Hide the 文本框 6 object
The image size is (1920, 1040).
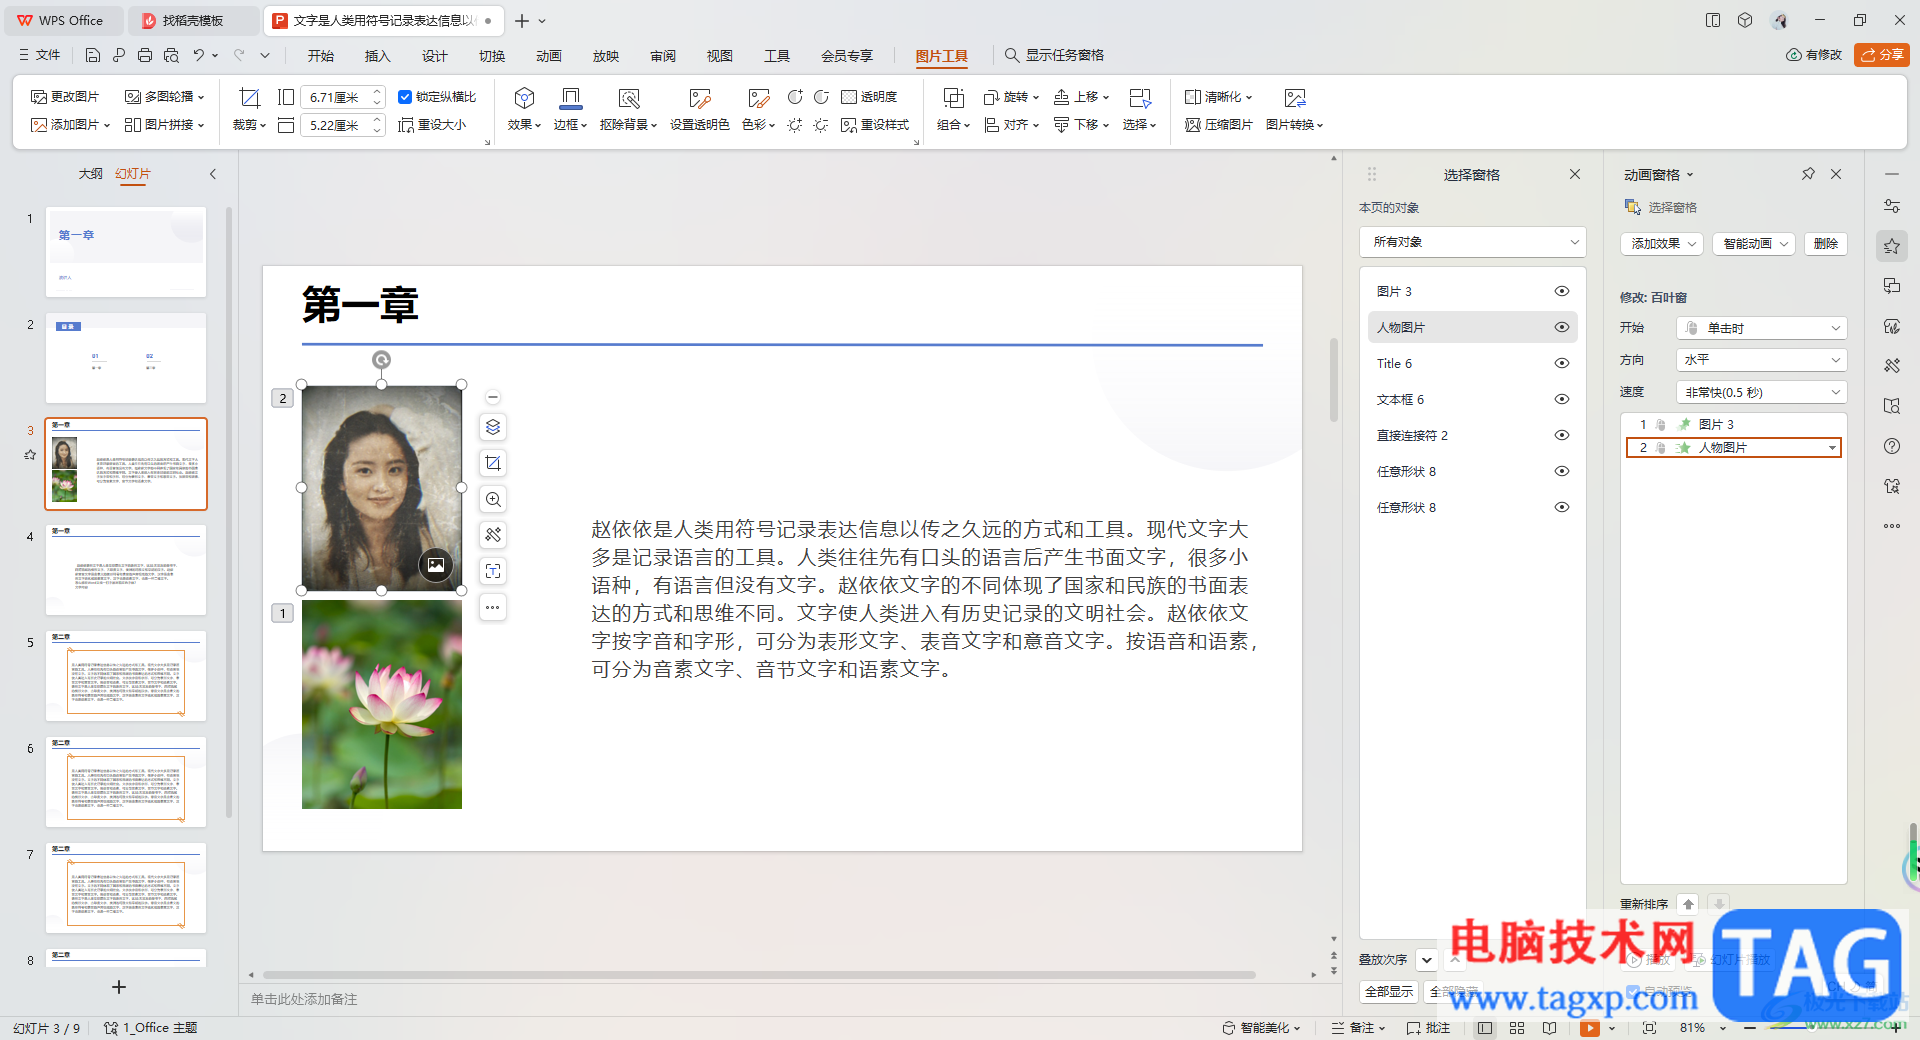pyautogui.click(x=1562, y=399)
